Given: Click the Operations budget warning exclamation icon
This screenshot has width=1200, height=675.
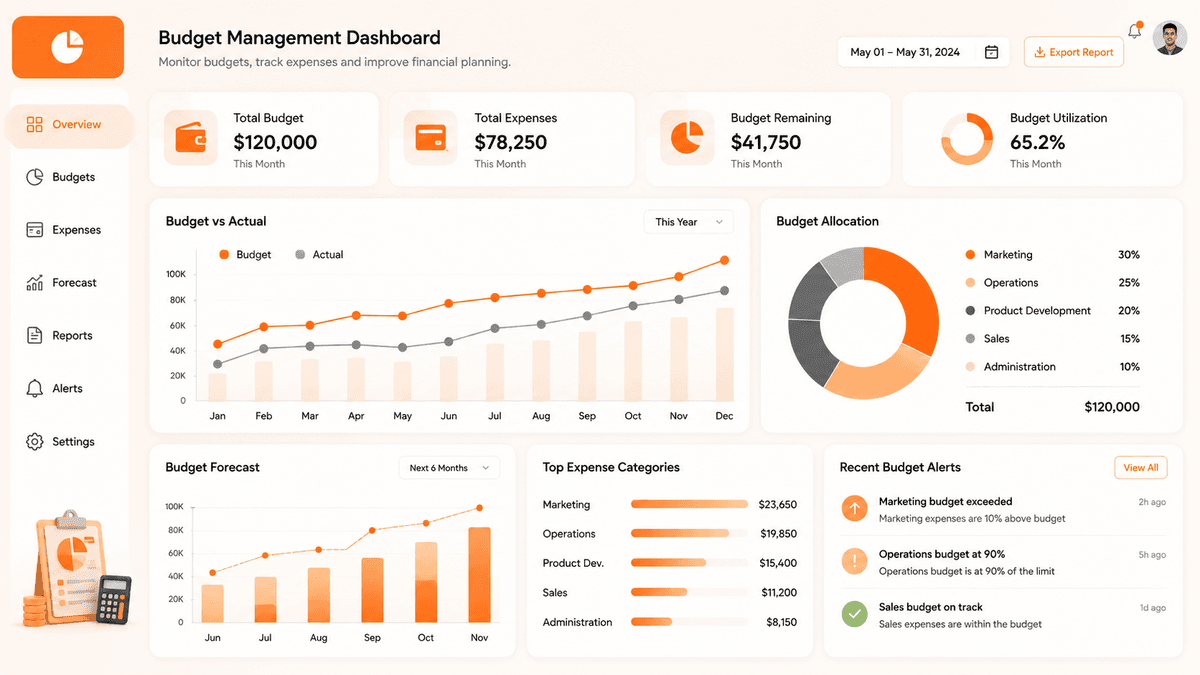Looking at the screenshot, I should coord(854,561).
